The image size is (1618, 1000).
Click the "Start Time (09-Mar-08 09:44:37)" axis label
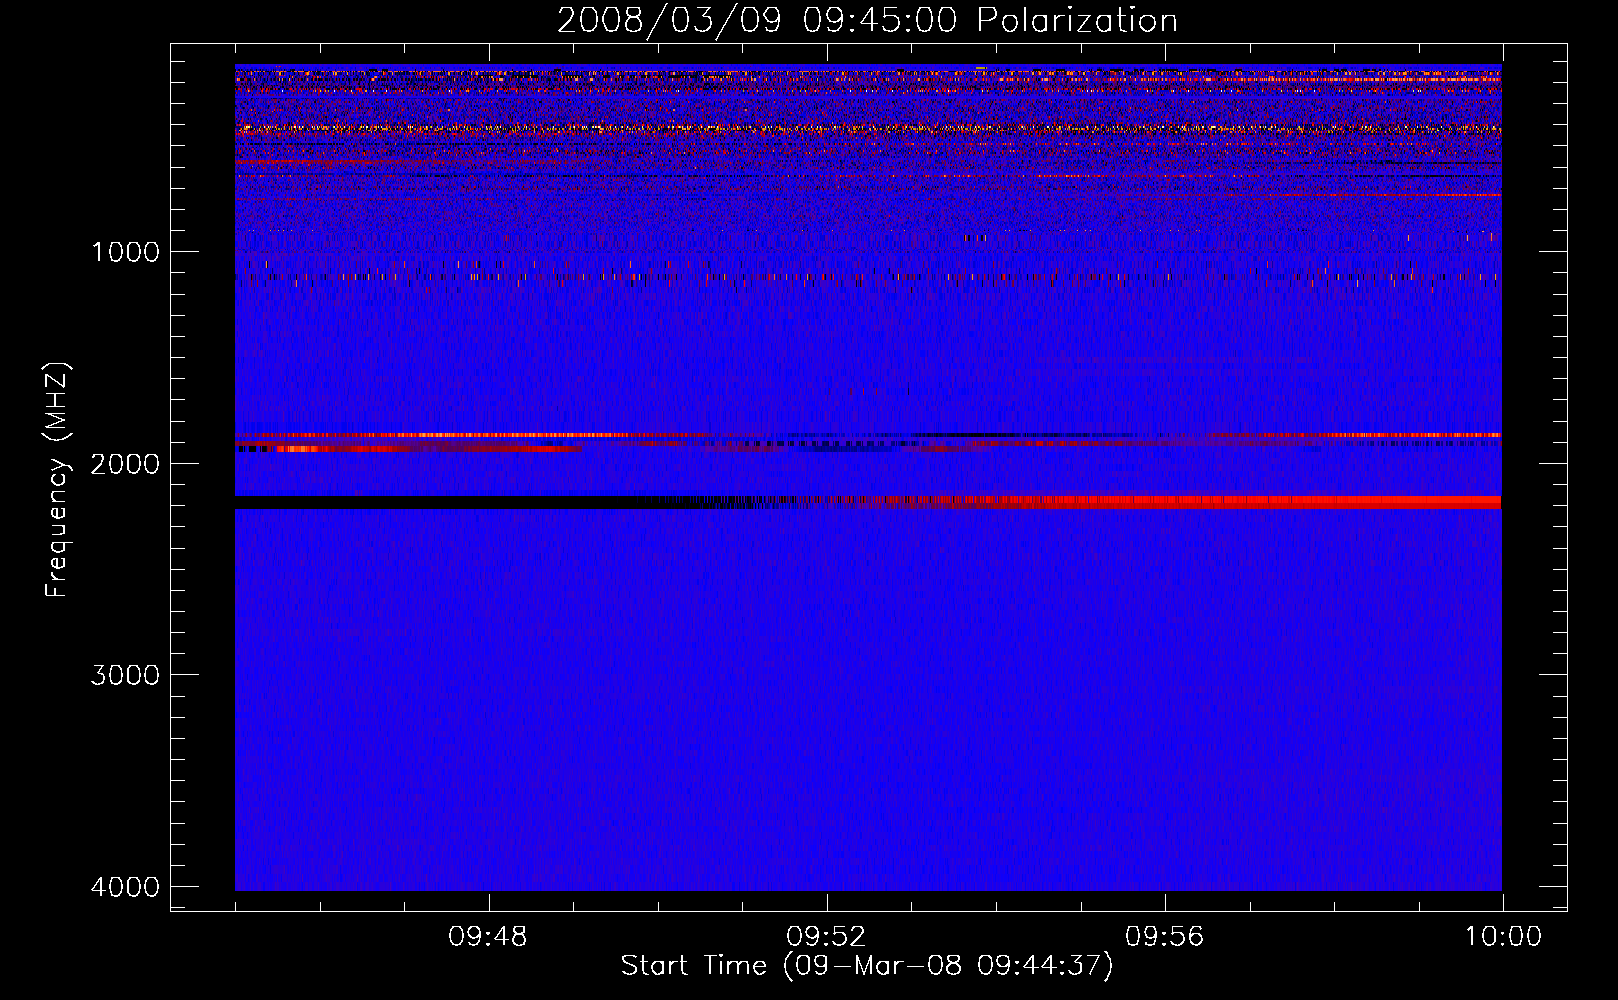[867, 966]
